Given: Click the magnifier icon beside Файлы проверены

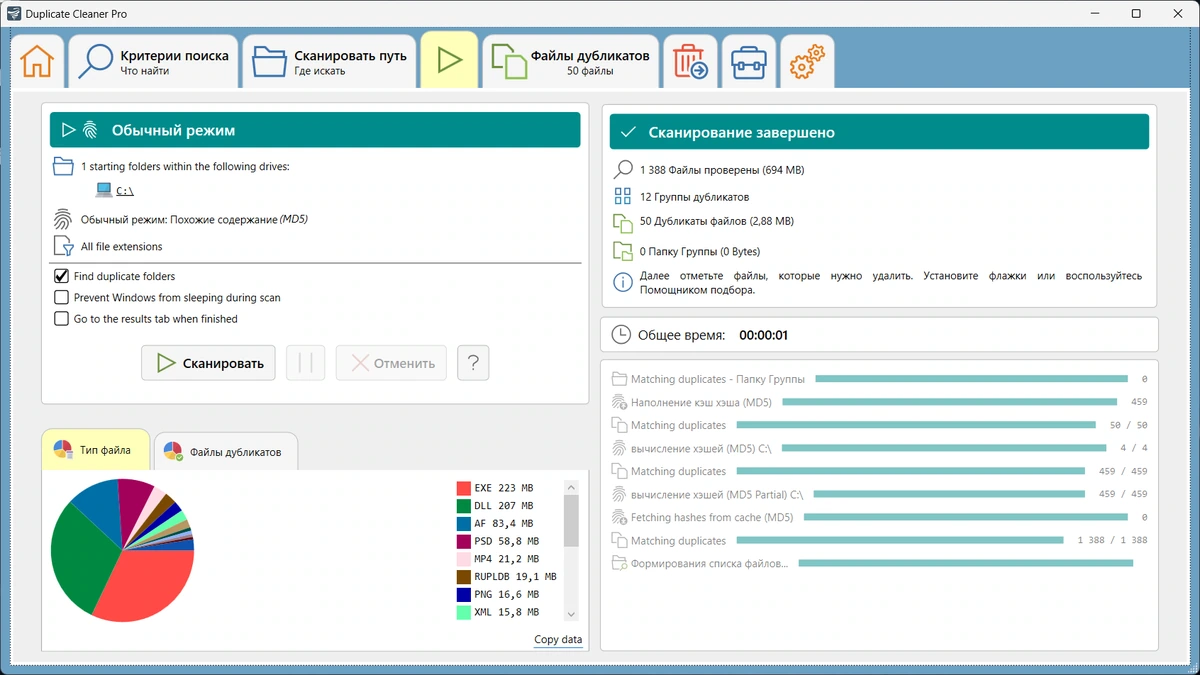Looking at the screenshot, I should coord(623,170).
